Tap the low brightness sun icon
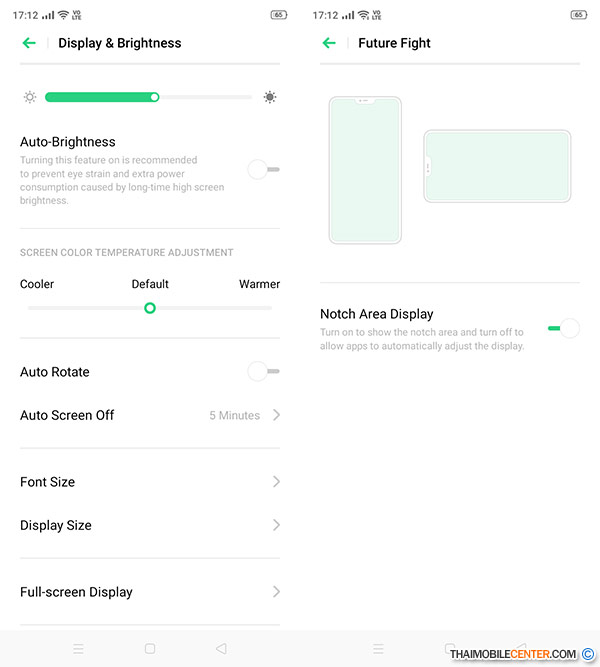 point(30,97)
